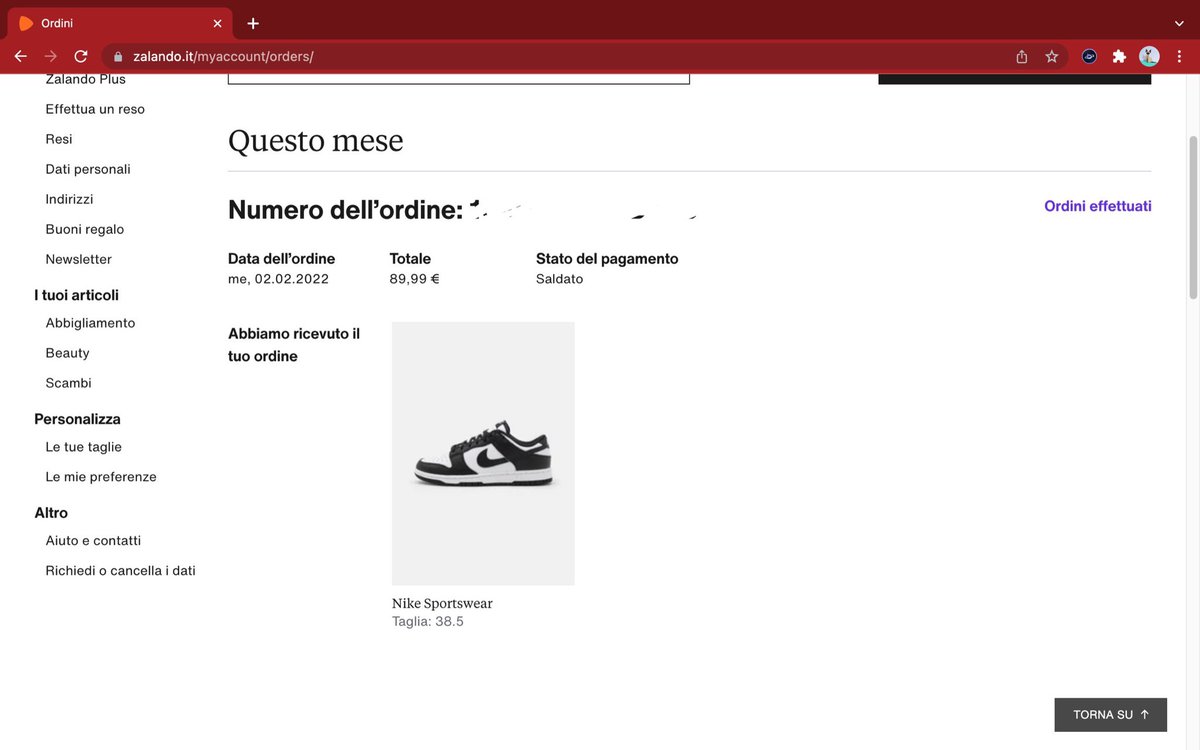The width and height of the screenshot is (1200, 750).
Task: Click the Altro section heading
Action: pyautogui.click(x=51, y=513)
